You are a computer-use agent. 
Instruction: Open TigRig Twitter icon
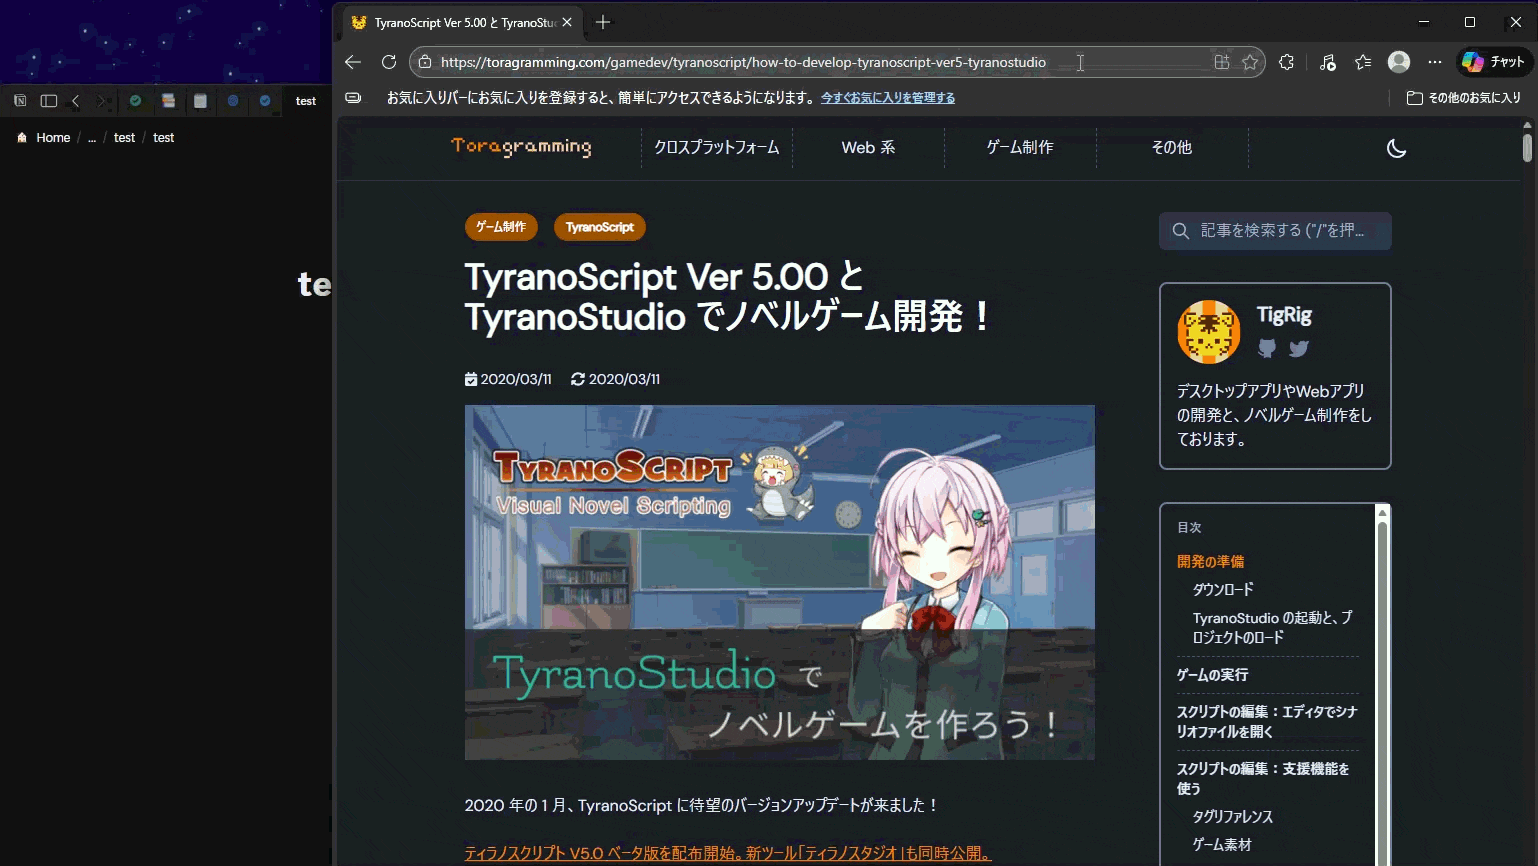point(1299,348)
